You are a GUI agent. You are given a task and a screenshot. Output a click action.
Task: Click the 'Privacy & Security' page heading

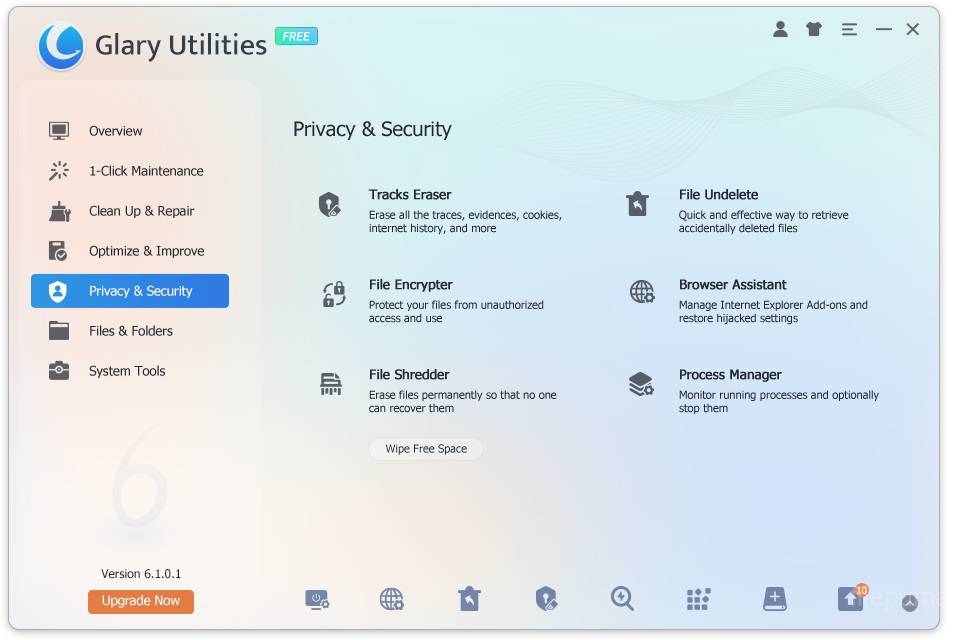(x=372, y=130)
